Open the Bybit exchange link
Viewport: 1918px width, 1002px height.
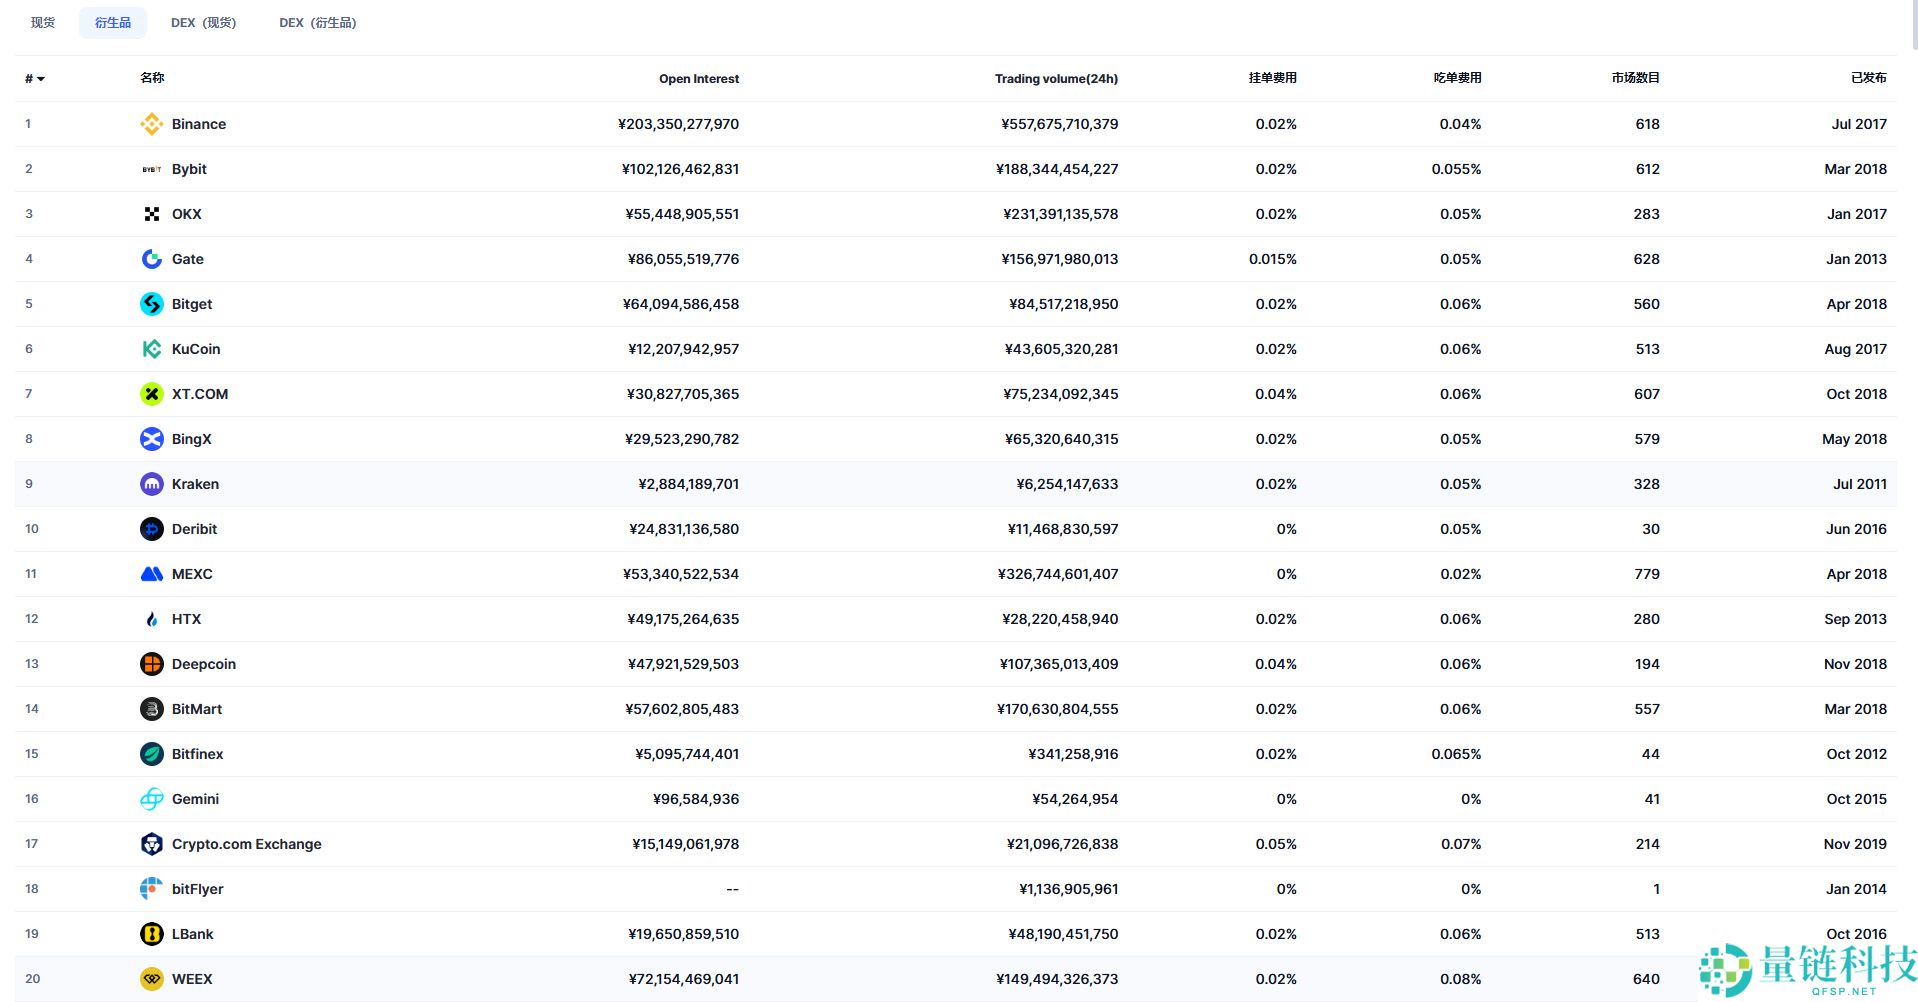(x=189, y=169)
